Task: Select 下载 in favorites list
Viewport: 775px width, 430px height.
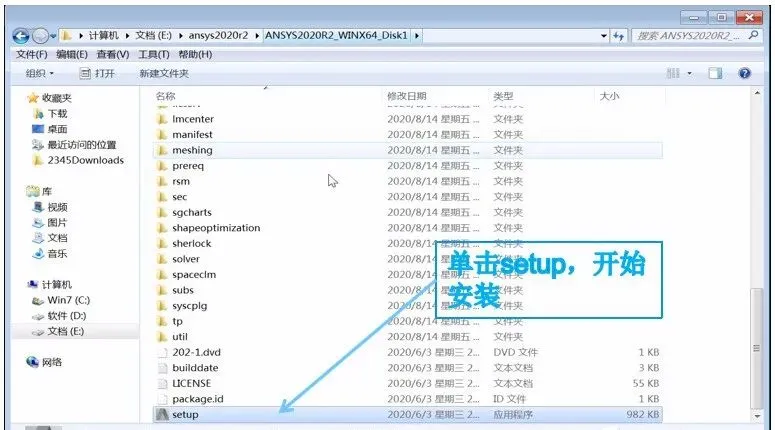Action: click(x=50, y=114)
